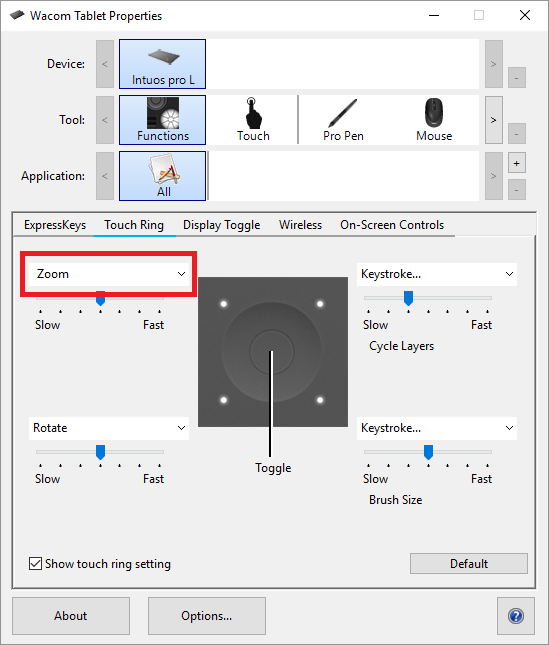The image size is (549, 645).
Task: Open the Rotate function dropdown
Action: [x=109, y=428]
